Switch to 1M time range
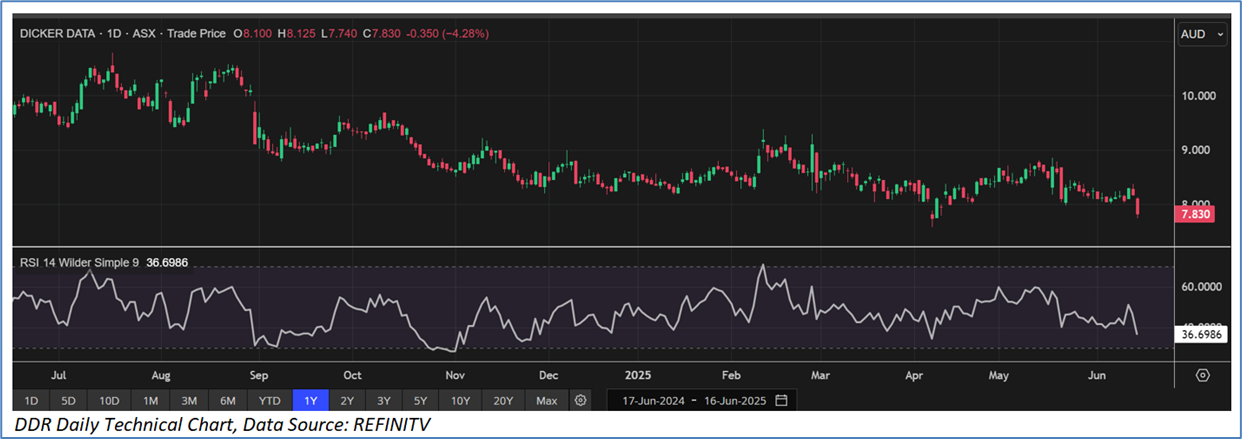This screenshot has width=1242, height=439. (x=150, y=401)
